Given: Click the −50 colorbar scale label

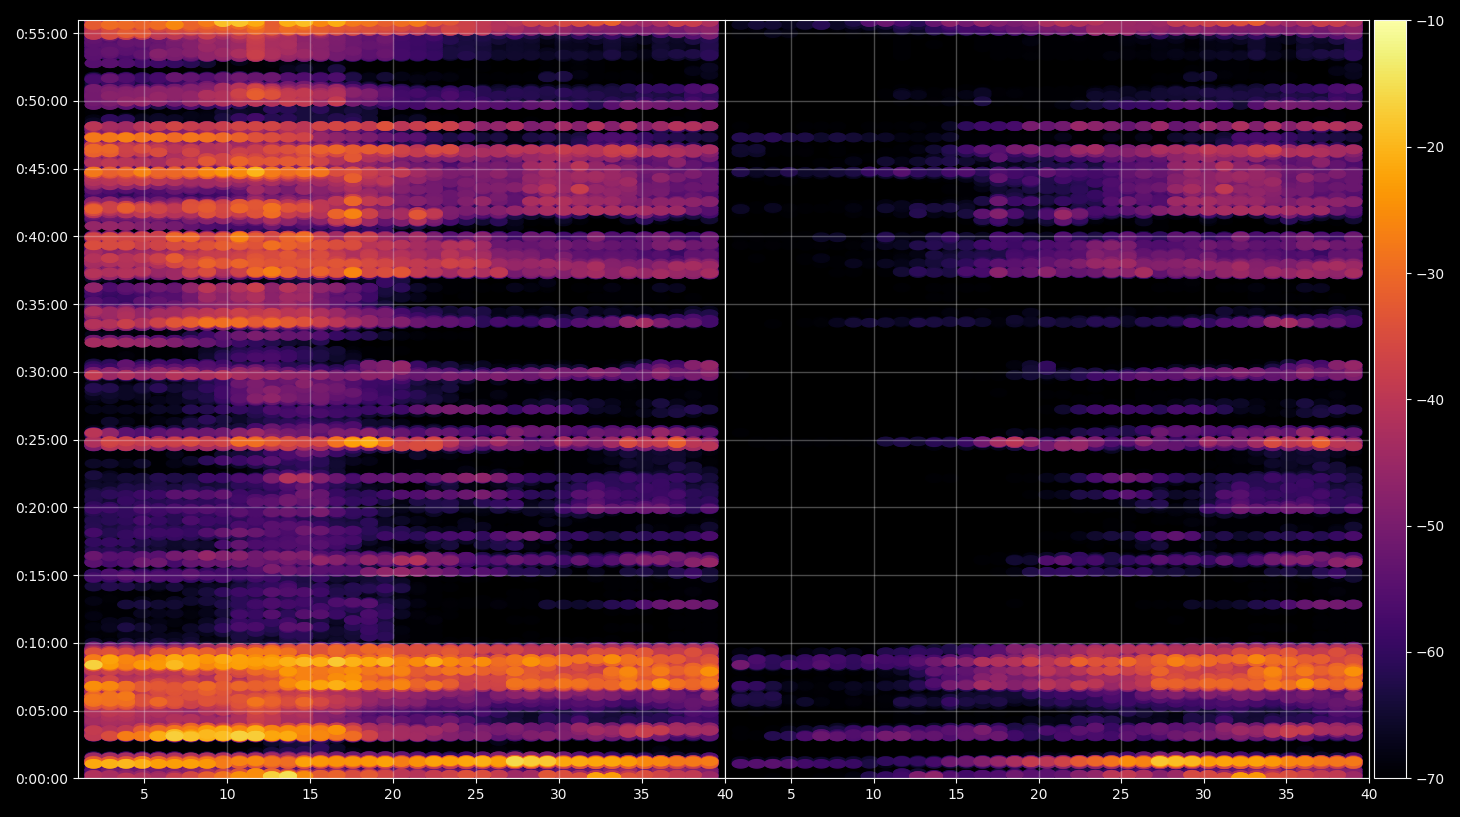Looking at the screenshot, I should click(1431, 526).
